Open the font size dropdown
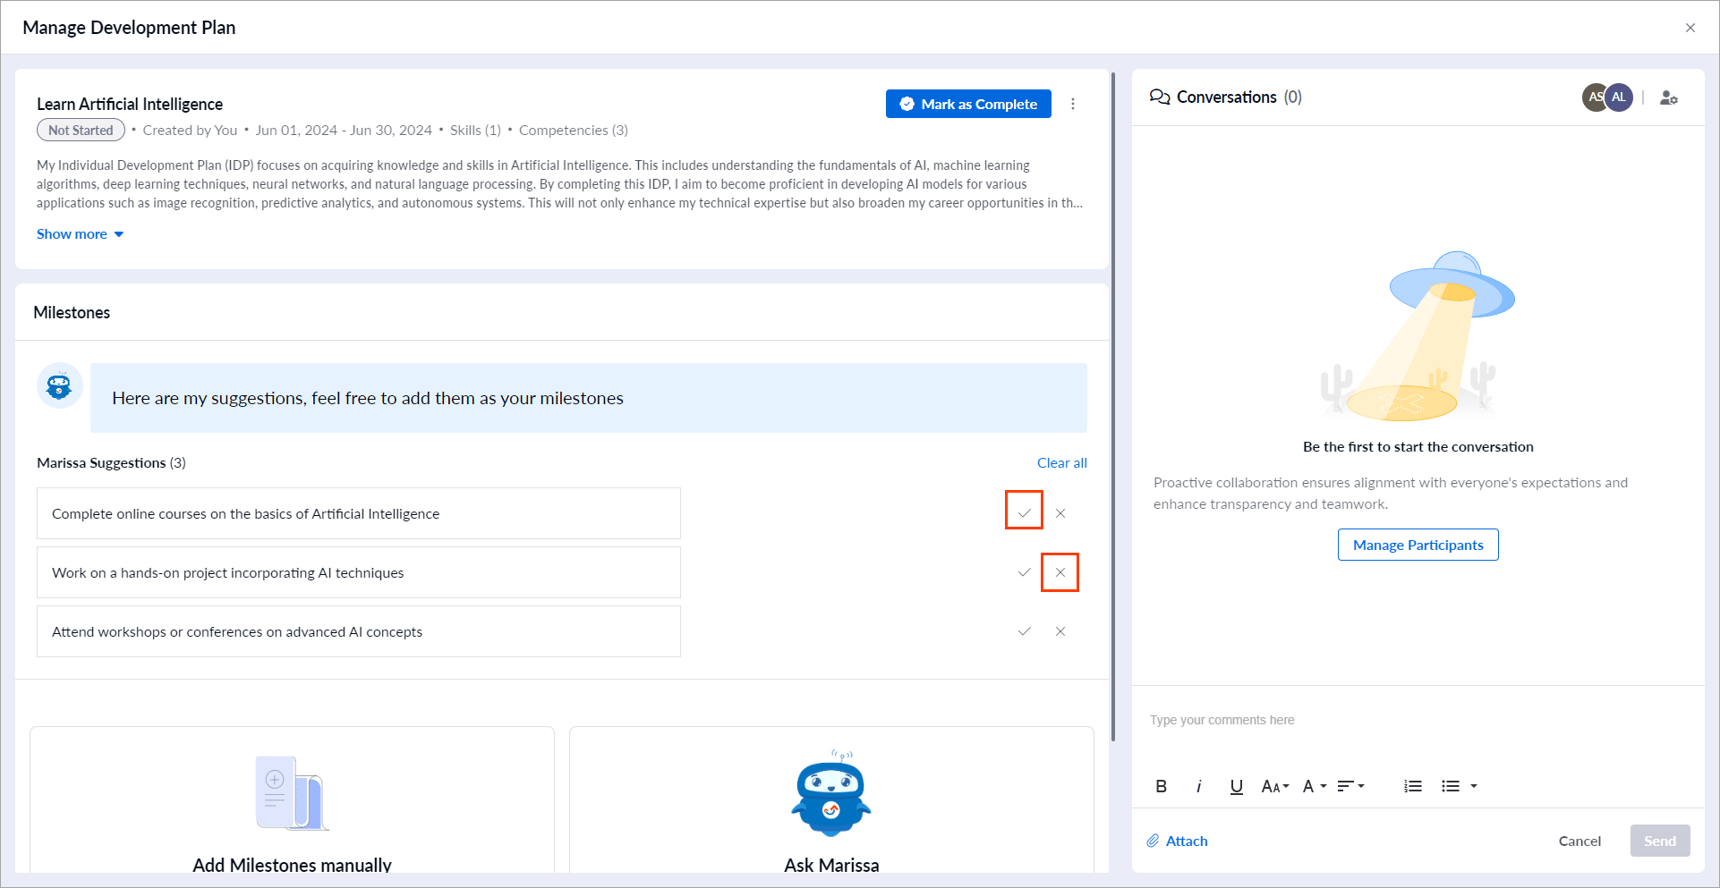 tap(1275, 786)
